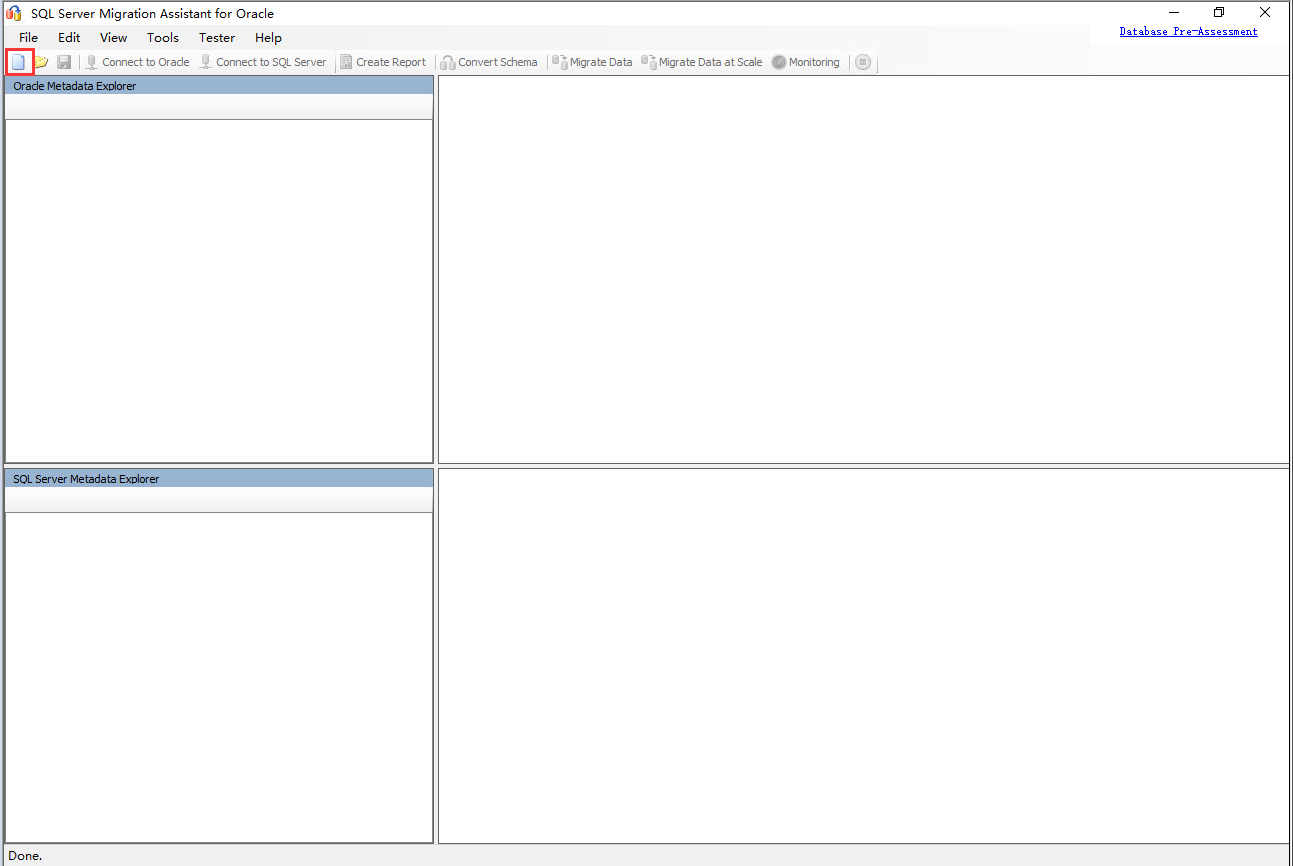Click the Stop icon in toolbar
The width and height of the screenshot is (1293, 866).
pos(863,62)
